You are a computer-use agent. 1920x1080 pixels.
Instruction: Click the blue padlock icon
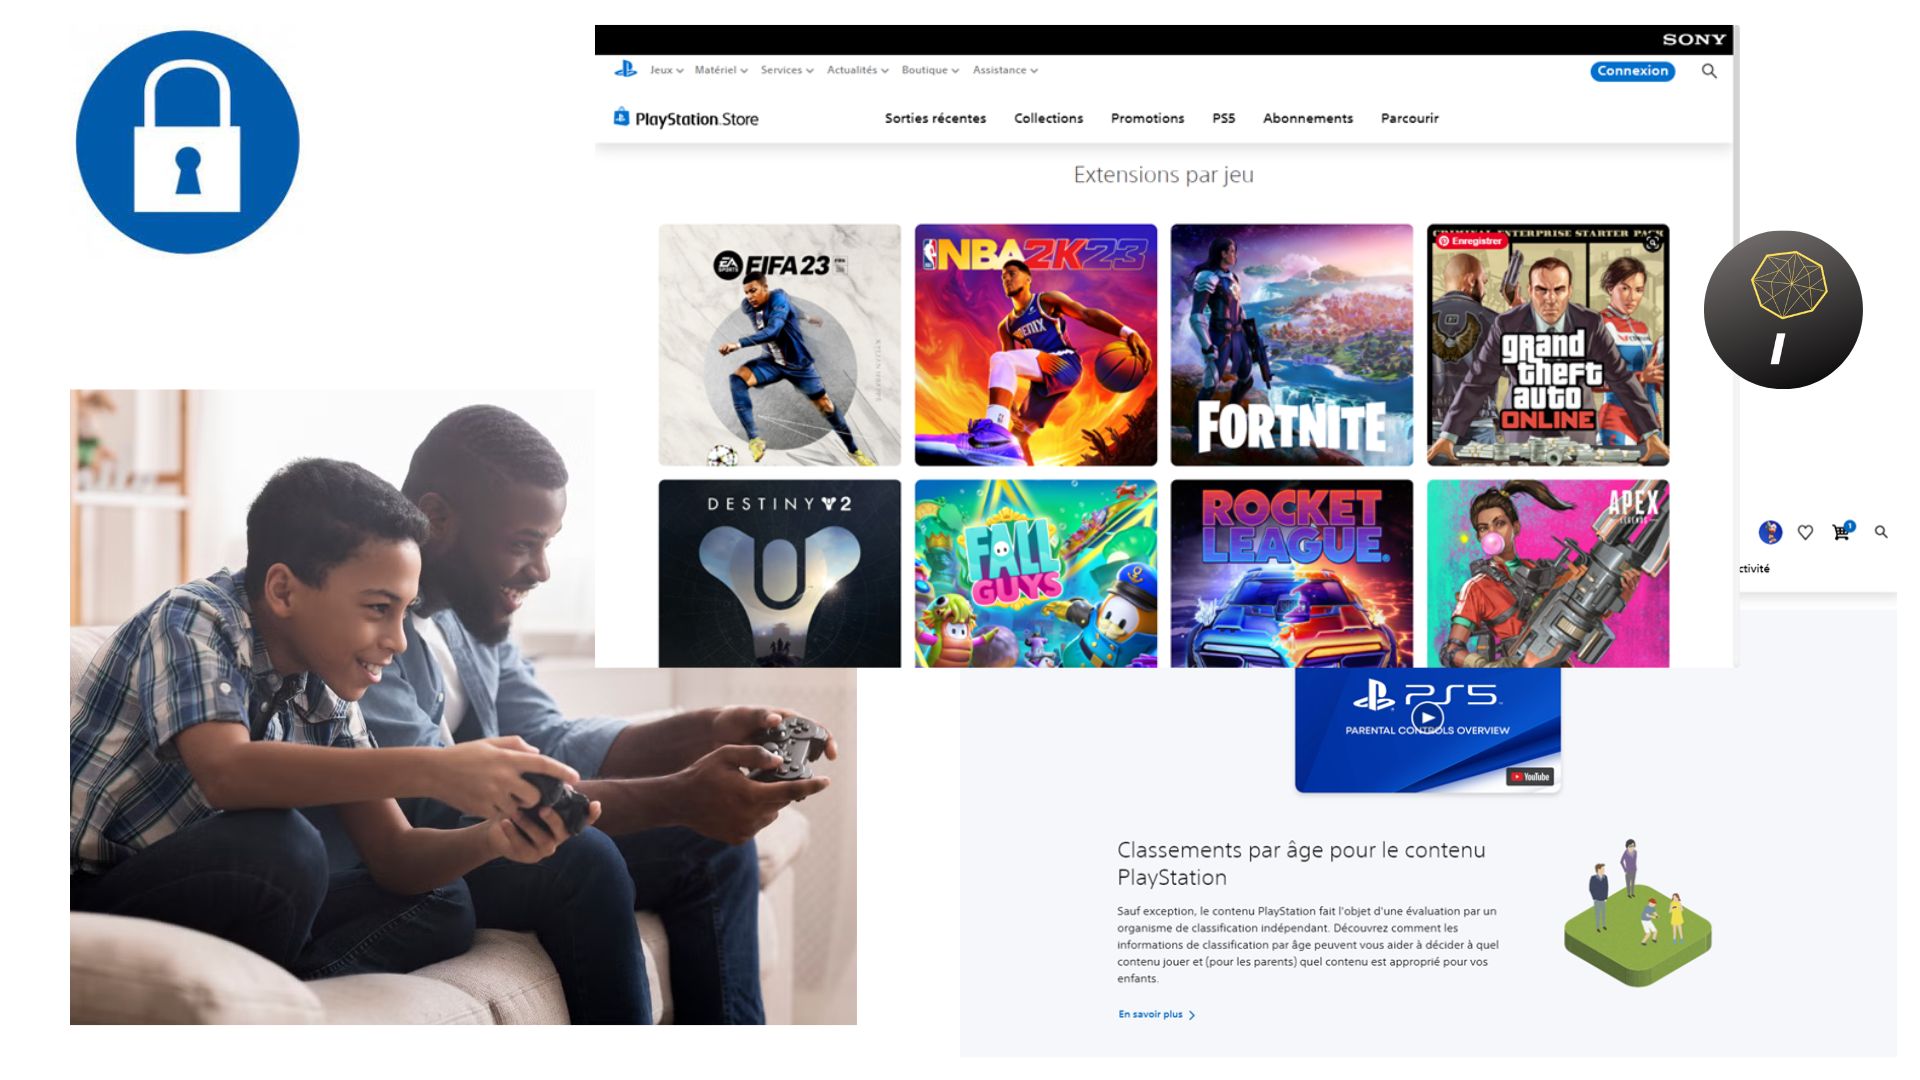[x=188, y=142]
